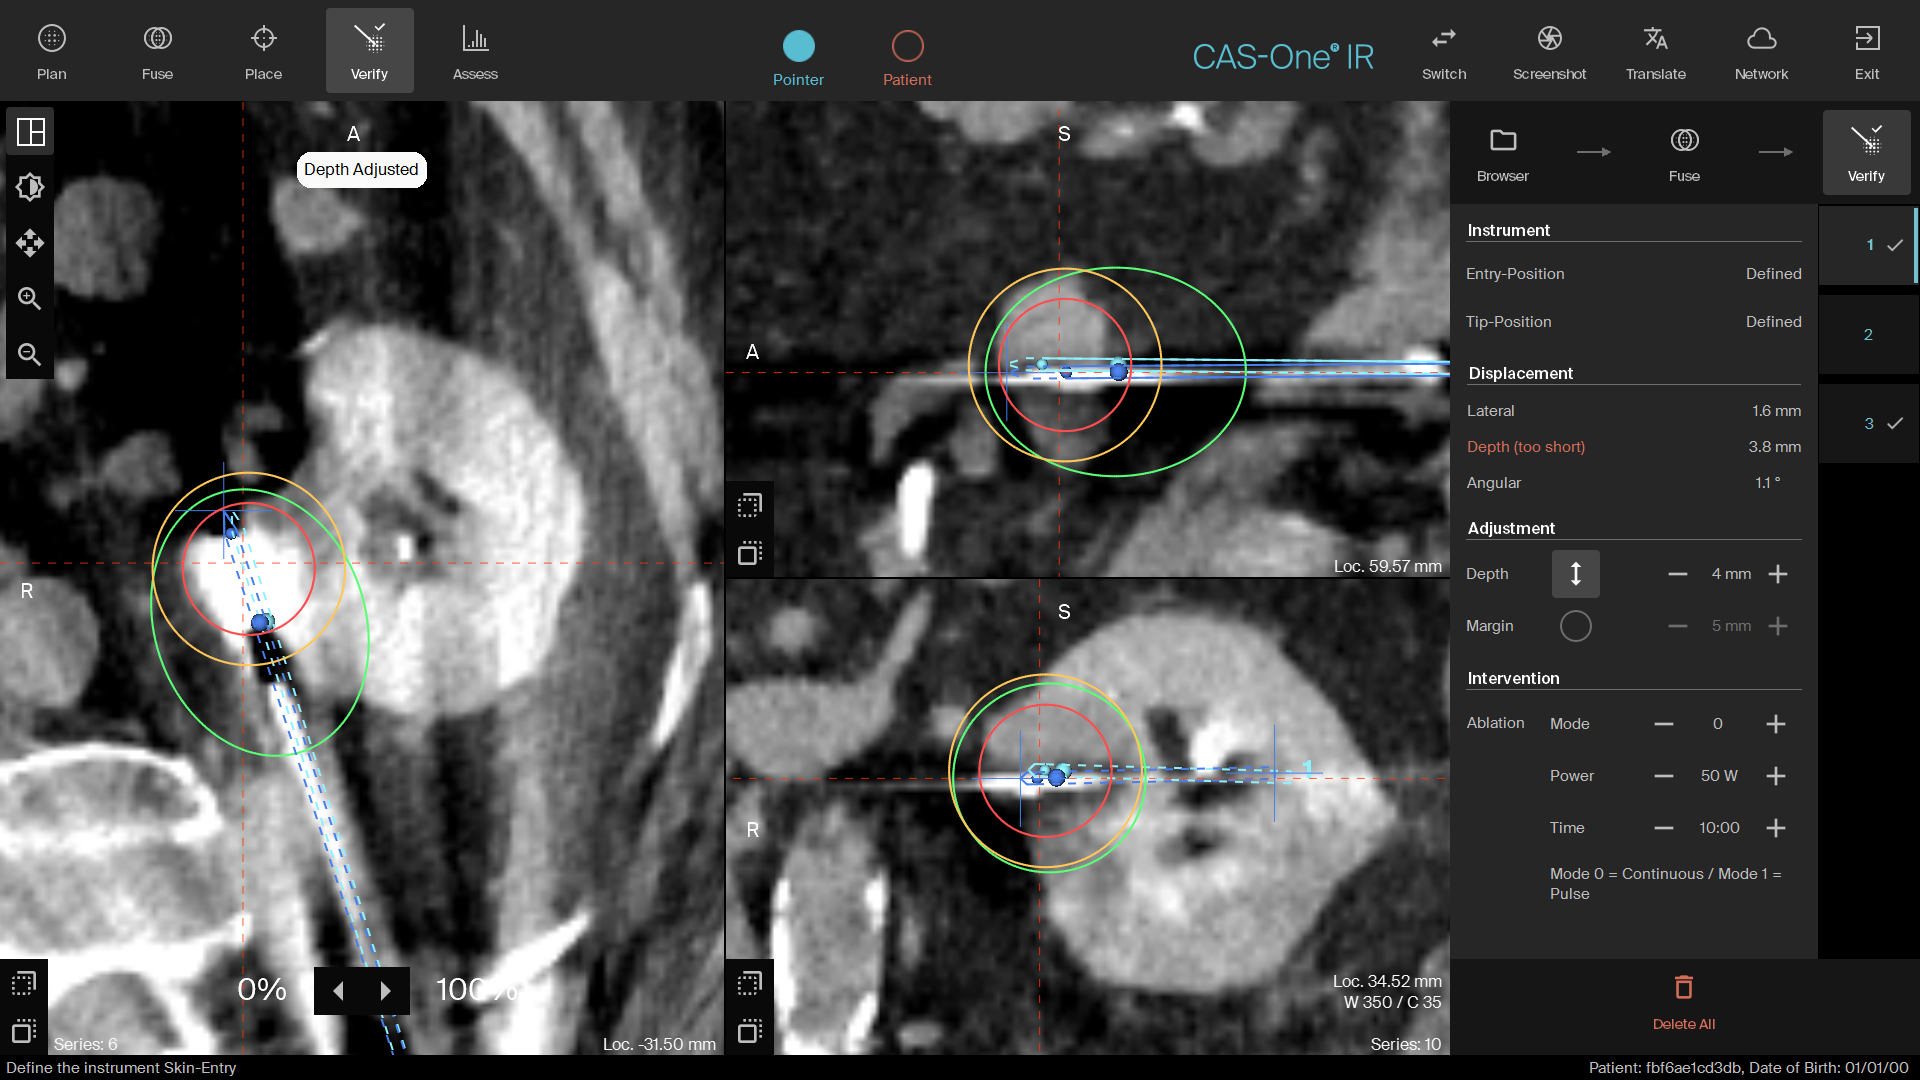This screenshot has height=1080, width=1920.
Task: Toggle the Margin adjustment circle
Action: click(1575, 626)
